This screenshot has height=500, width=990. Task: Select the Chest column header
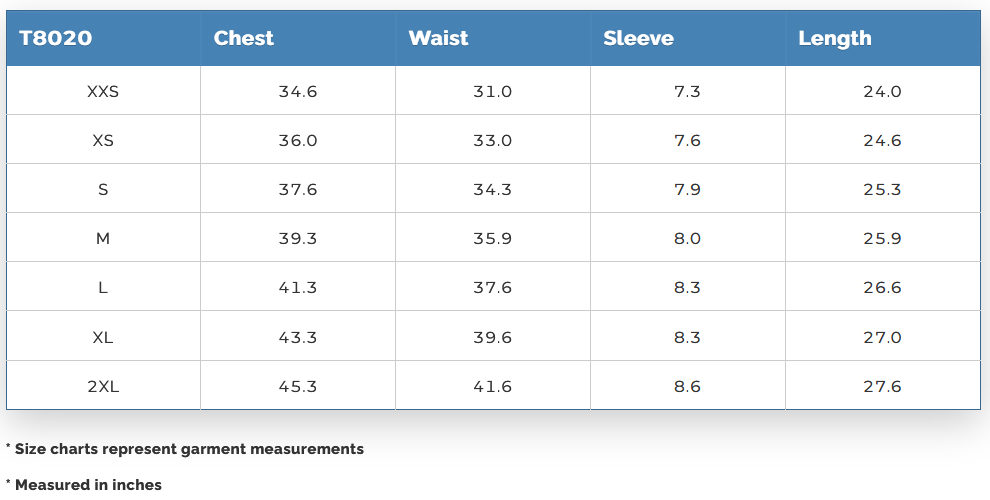244,38
